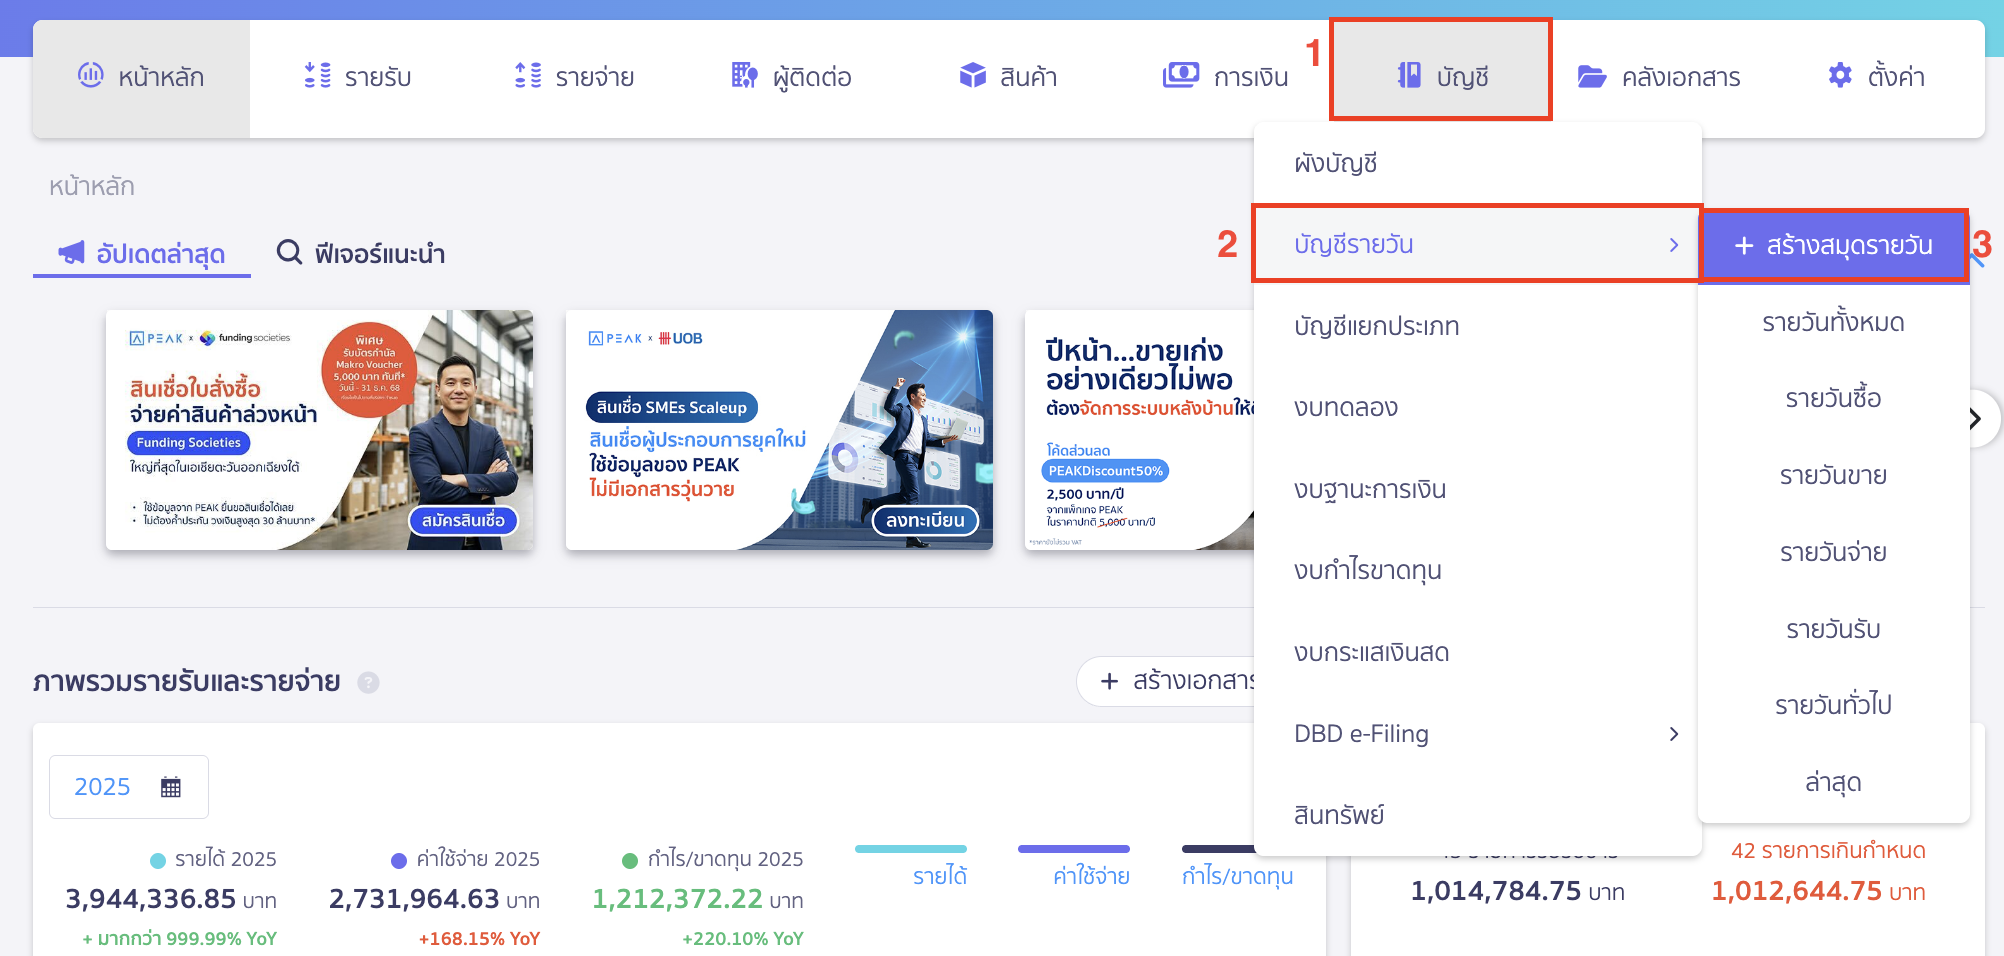Toggle the ค่าใช้จ่าย chart legend

click(1091, 876)
